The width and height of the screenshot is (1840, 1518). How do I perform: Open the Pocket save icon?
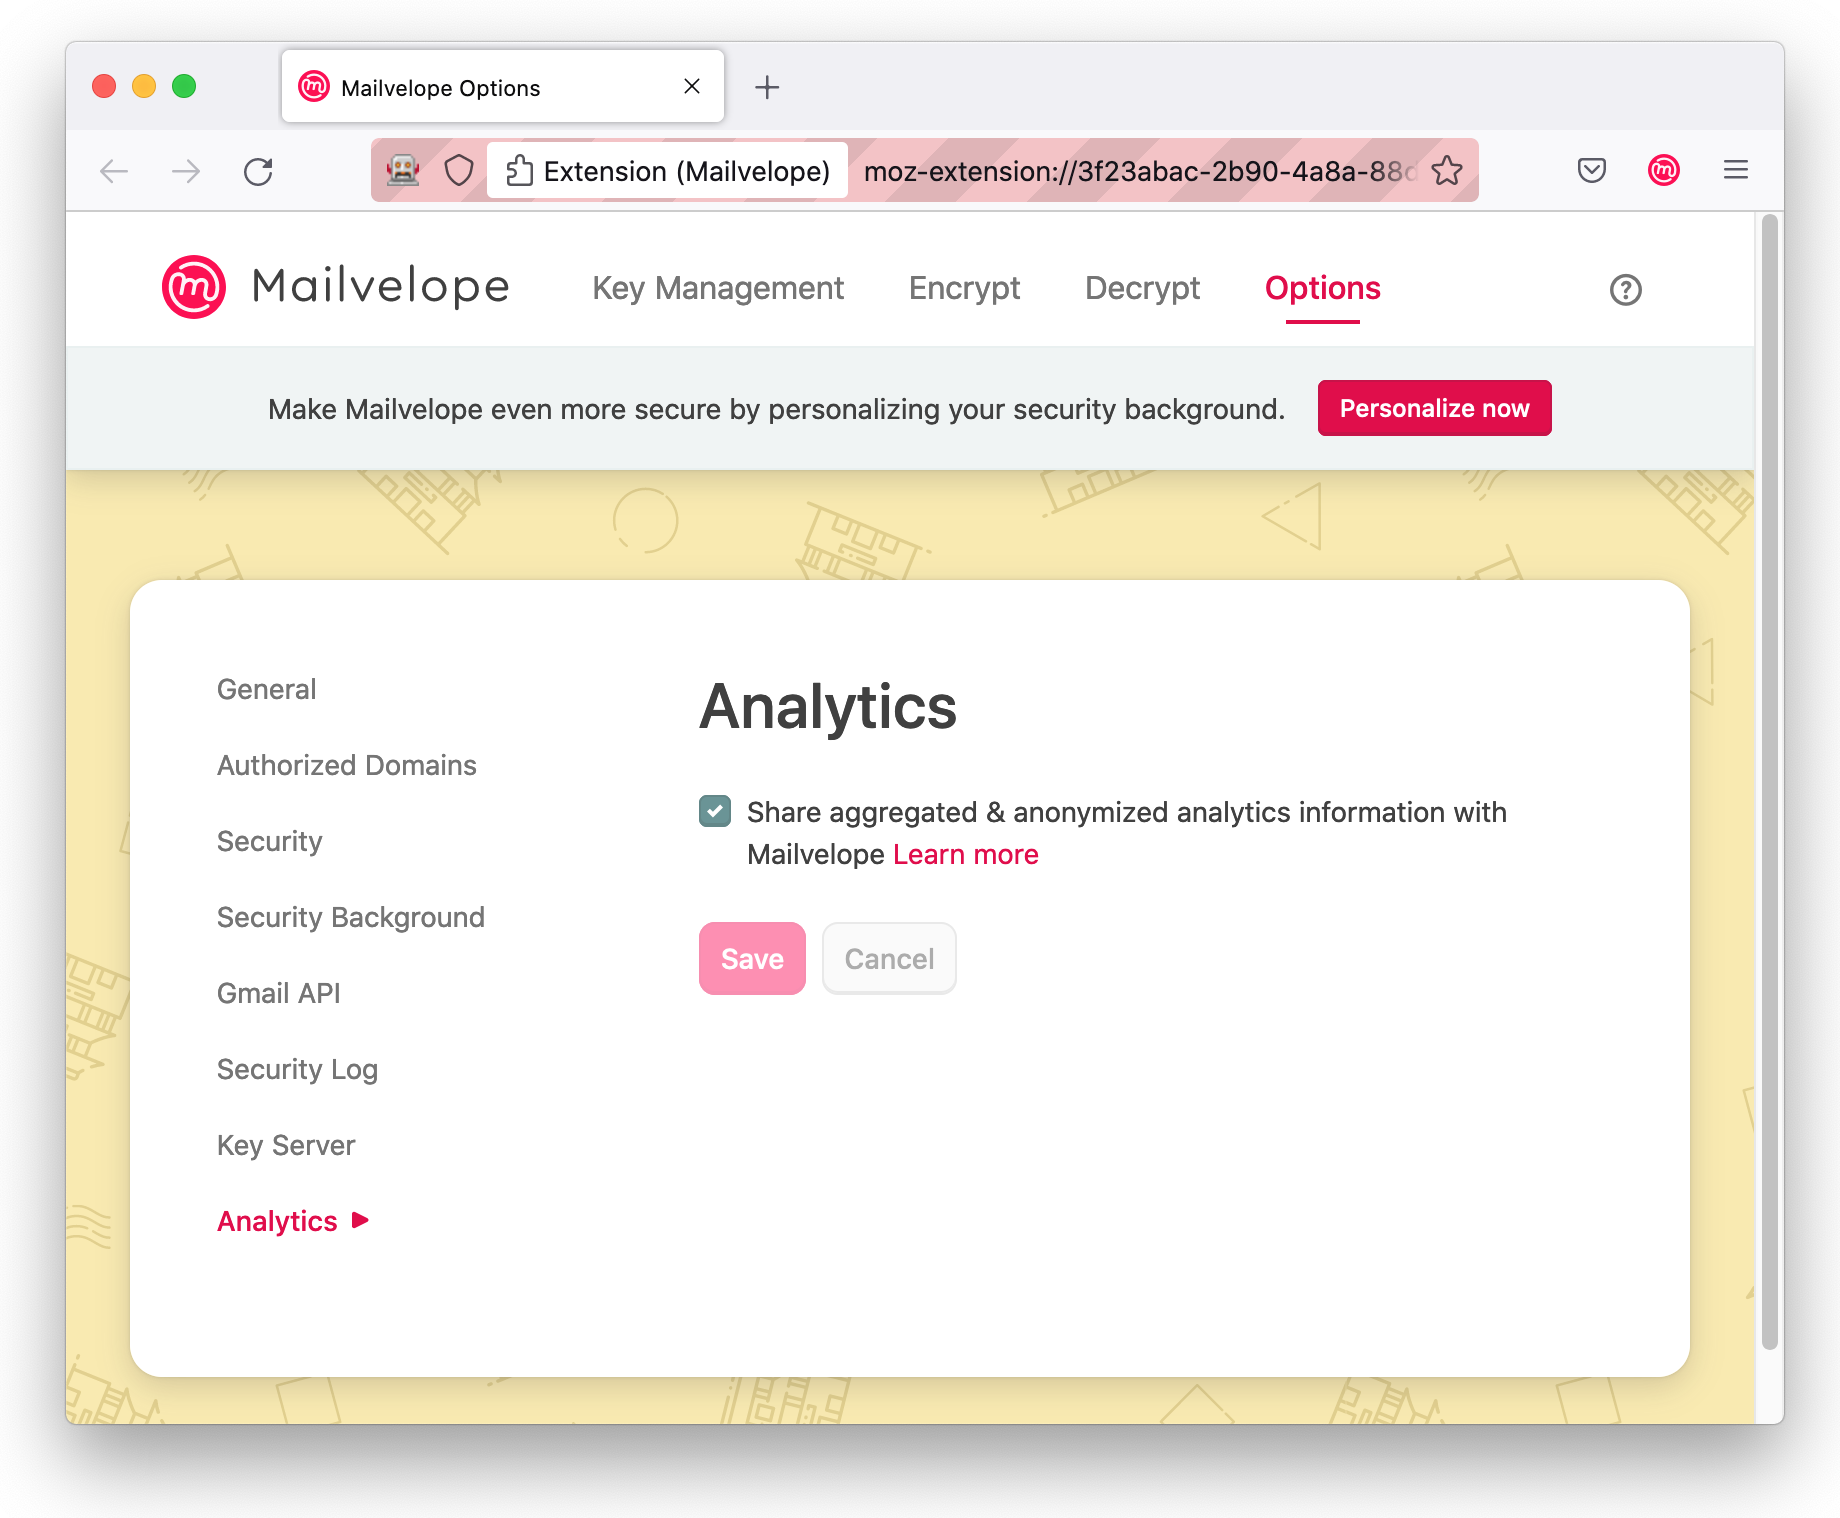click(1591, 171)
